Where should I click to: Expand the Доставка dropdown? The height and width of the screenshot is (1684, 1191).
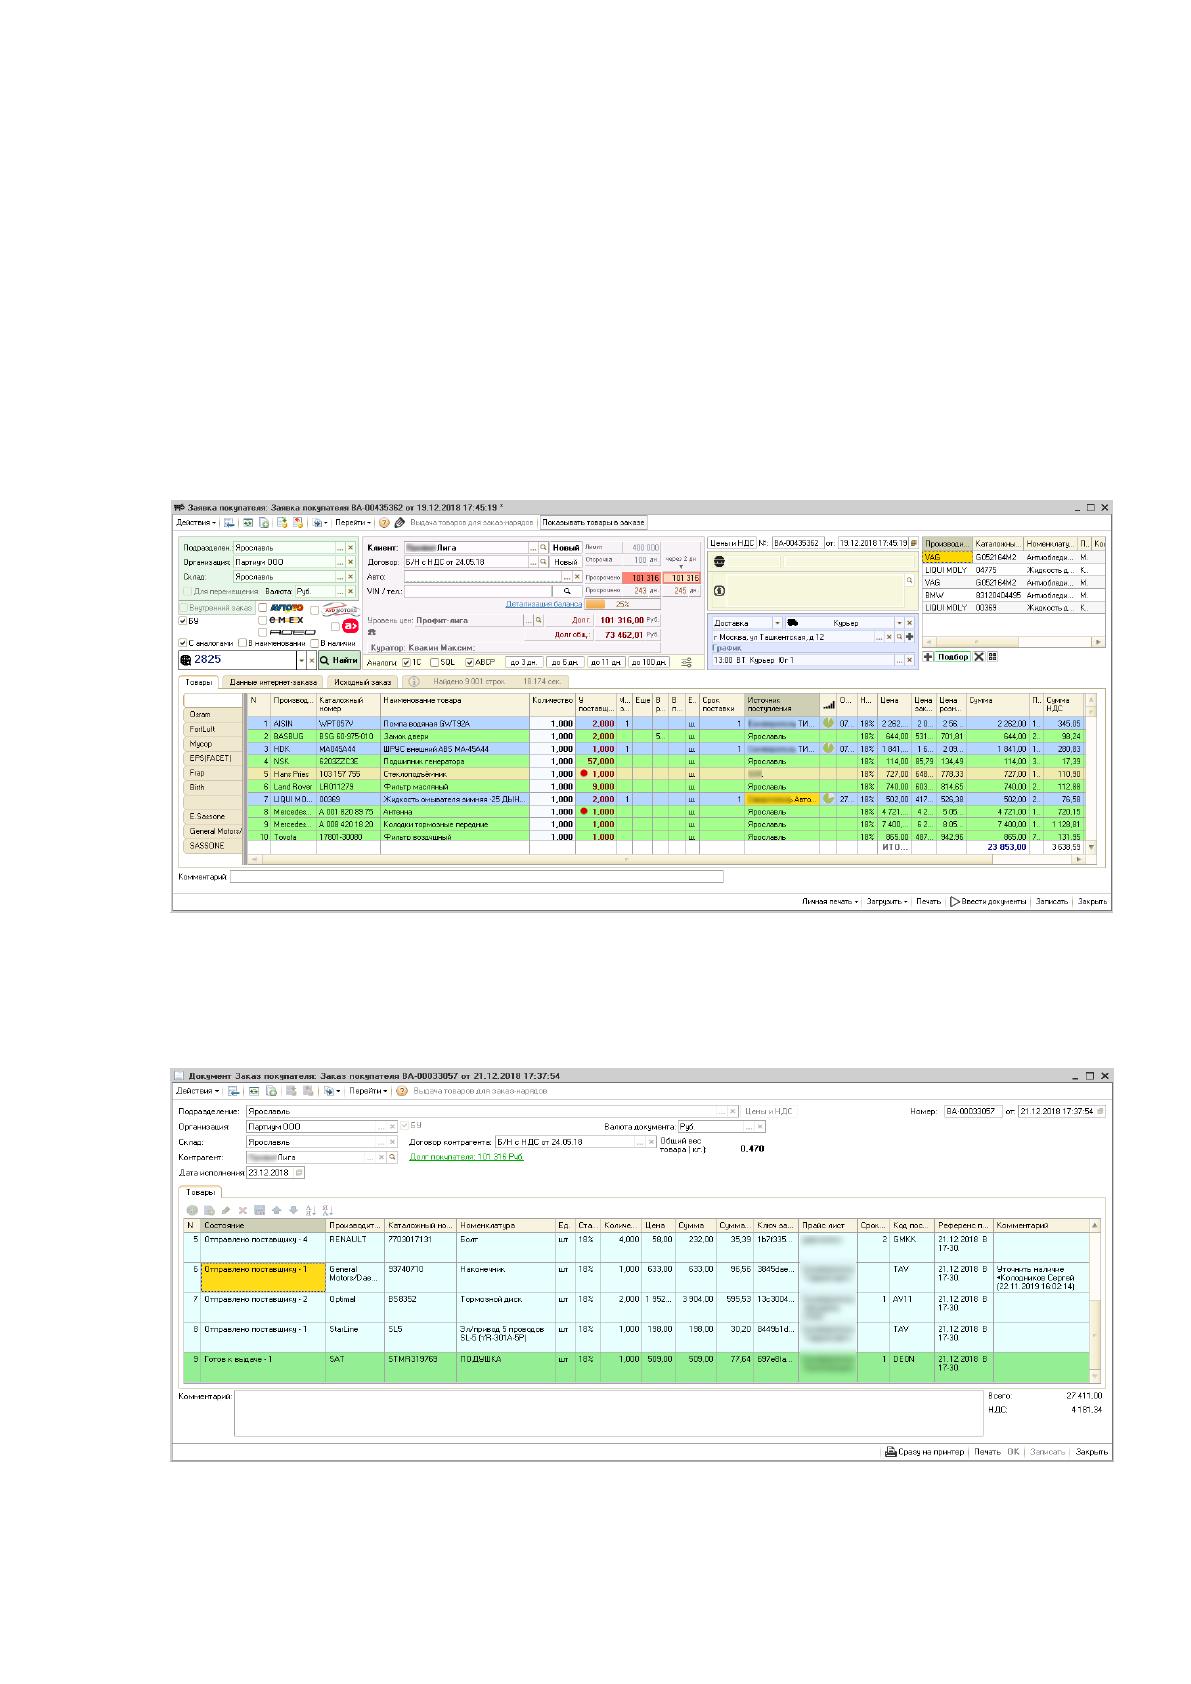point(777,623)
